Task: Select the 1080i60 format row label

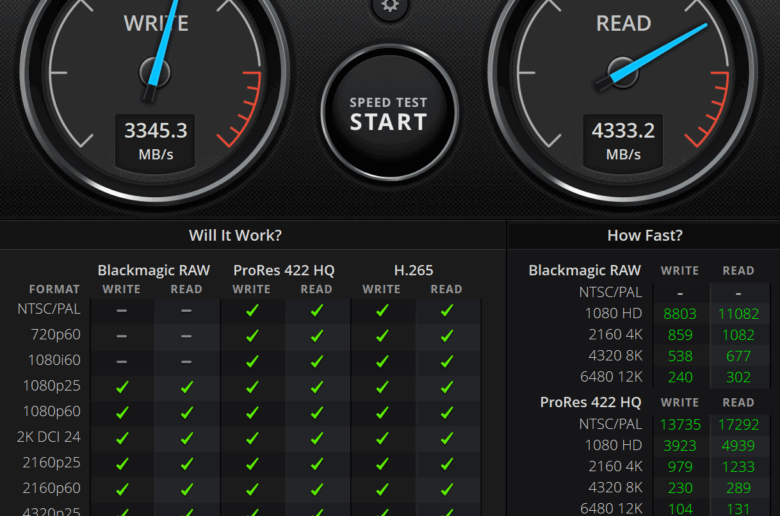Action: 54,360
